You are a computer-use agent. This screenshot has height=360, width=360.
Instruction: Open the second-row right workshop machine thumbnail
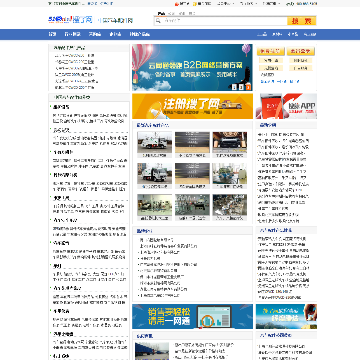[x=230, y=173]
